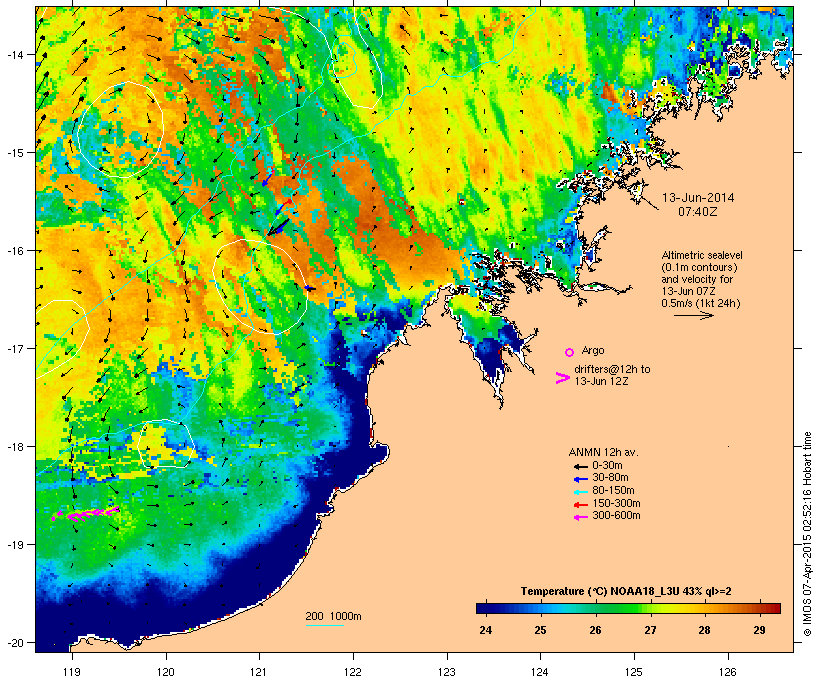This screenshot has width=820, height=680.
Task: Click the magenta drifters chevron symbol
Action: pyautogui.click(x=562, y=378)
